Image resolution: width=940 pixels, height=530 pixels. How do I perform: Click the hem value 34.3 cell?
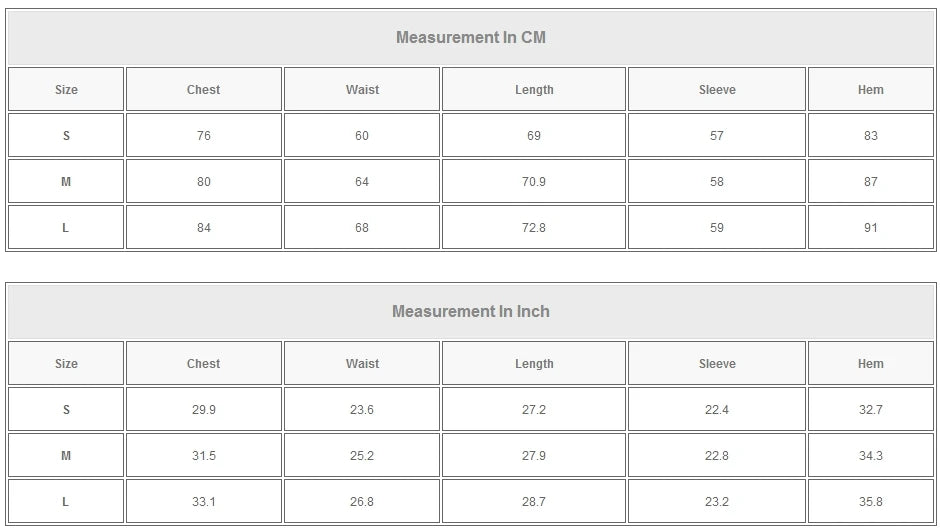click(x=870, y=456)
